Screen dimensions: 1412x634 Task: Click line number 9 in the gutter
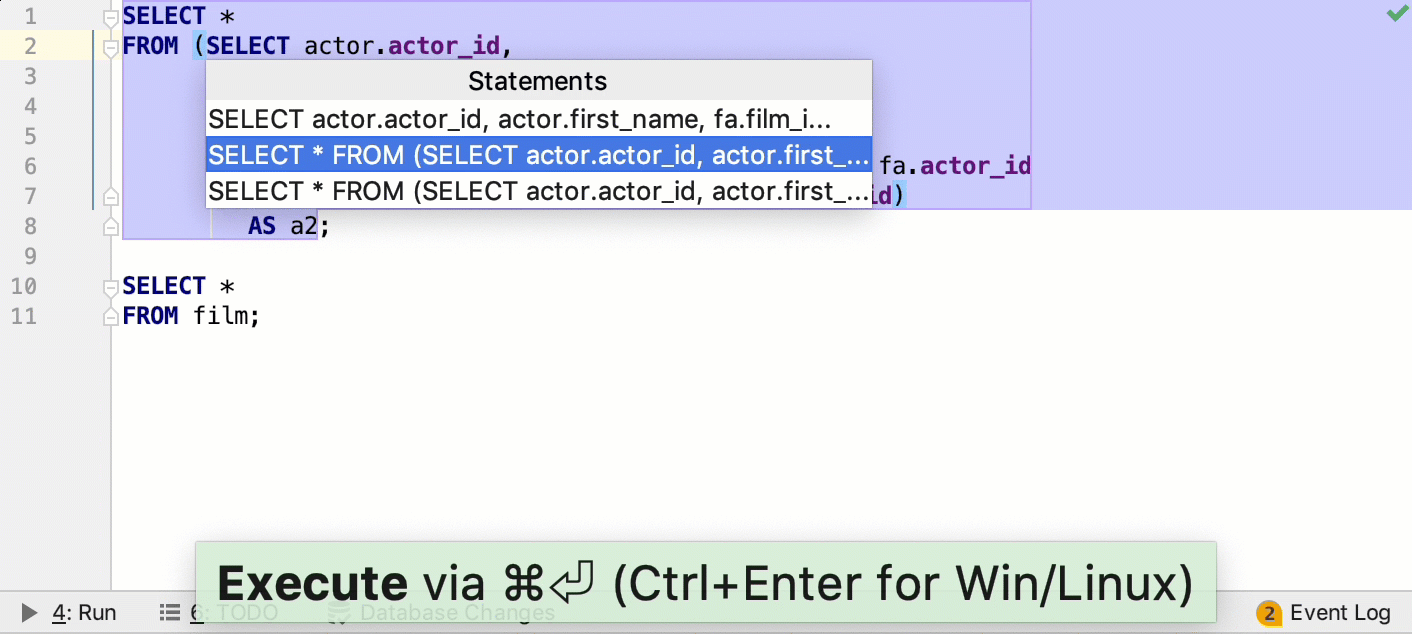point(29,257)
